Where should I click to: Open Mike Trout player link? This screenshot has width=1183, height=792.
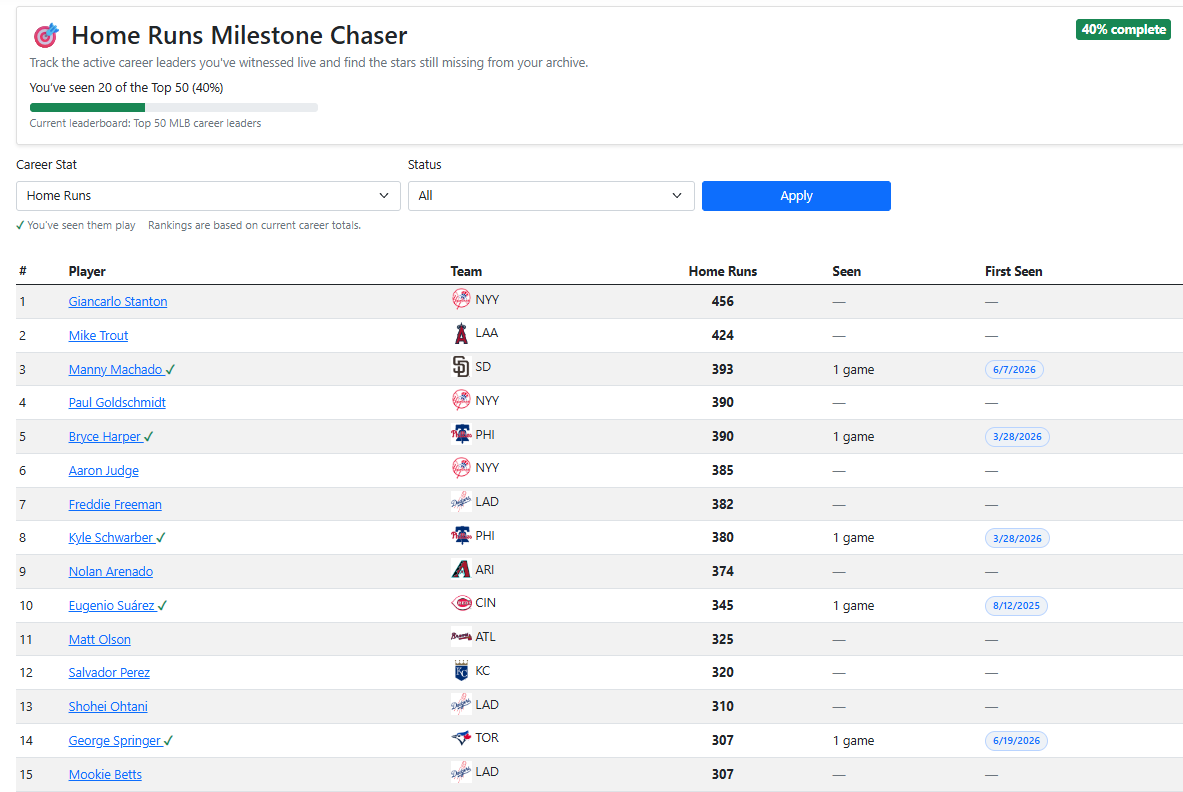click(x=98, y=336)
